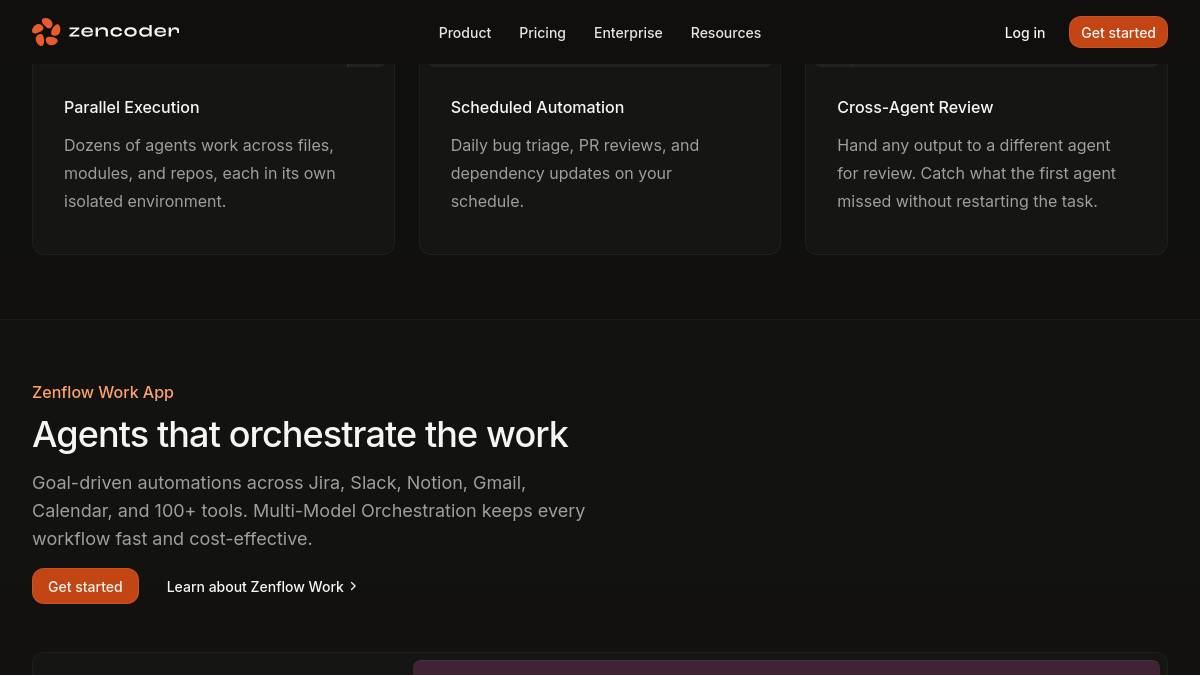Screen dimensions: 1200x675
Task: Click the Goal-driven automations paragraph
Action: point(308,510)
